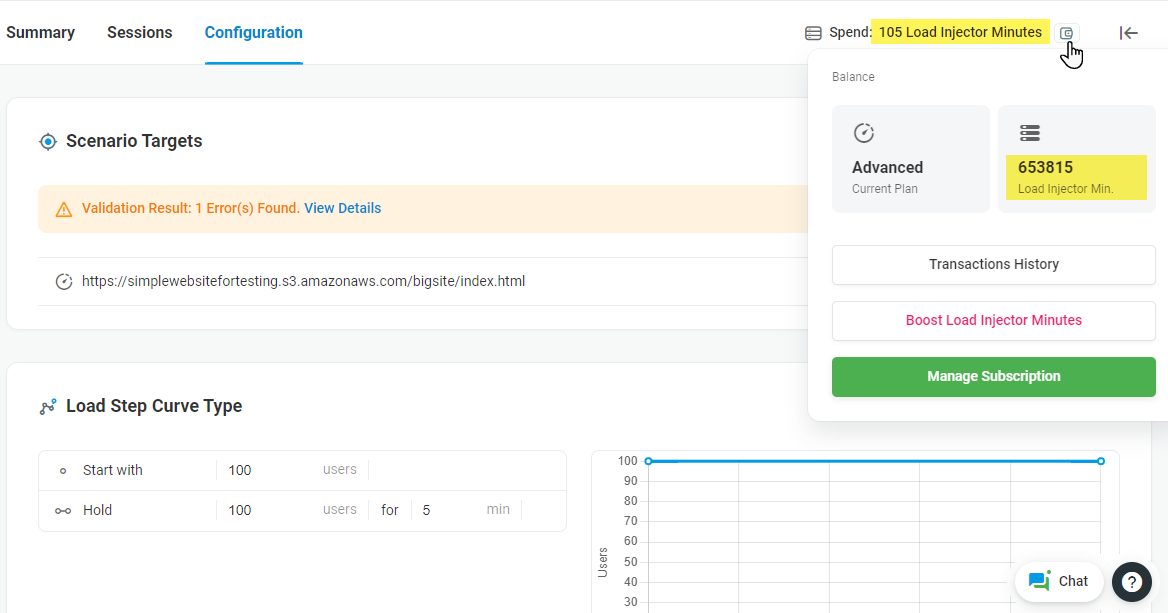Click the Manage Subscription button
The image size is (1168, 613).
[x=994, y=377]
